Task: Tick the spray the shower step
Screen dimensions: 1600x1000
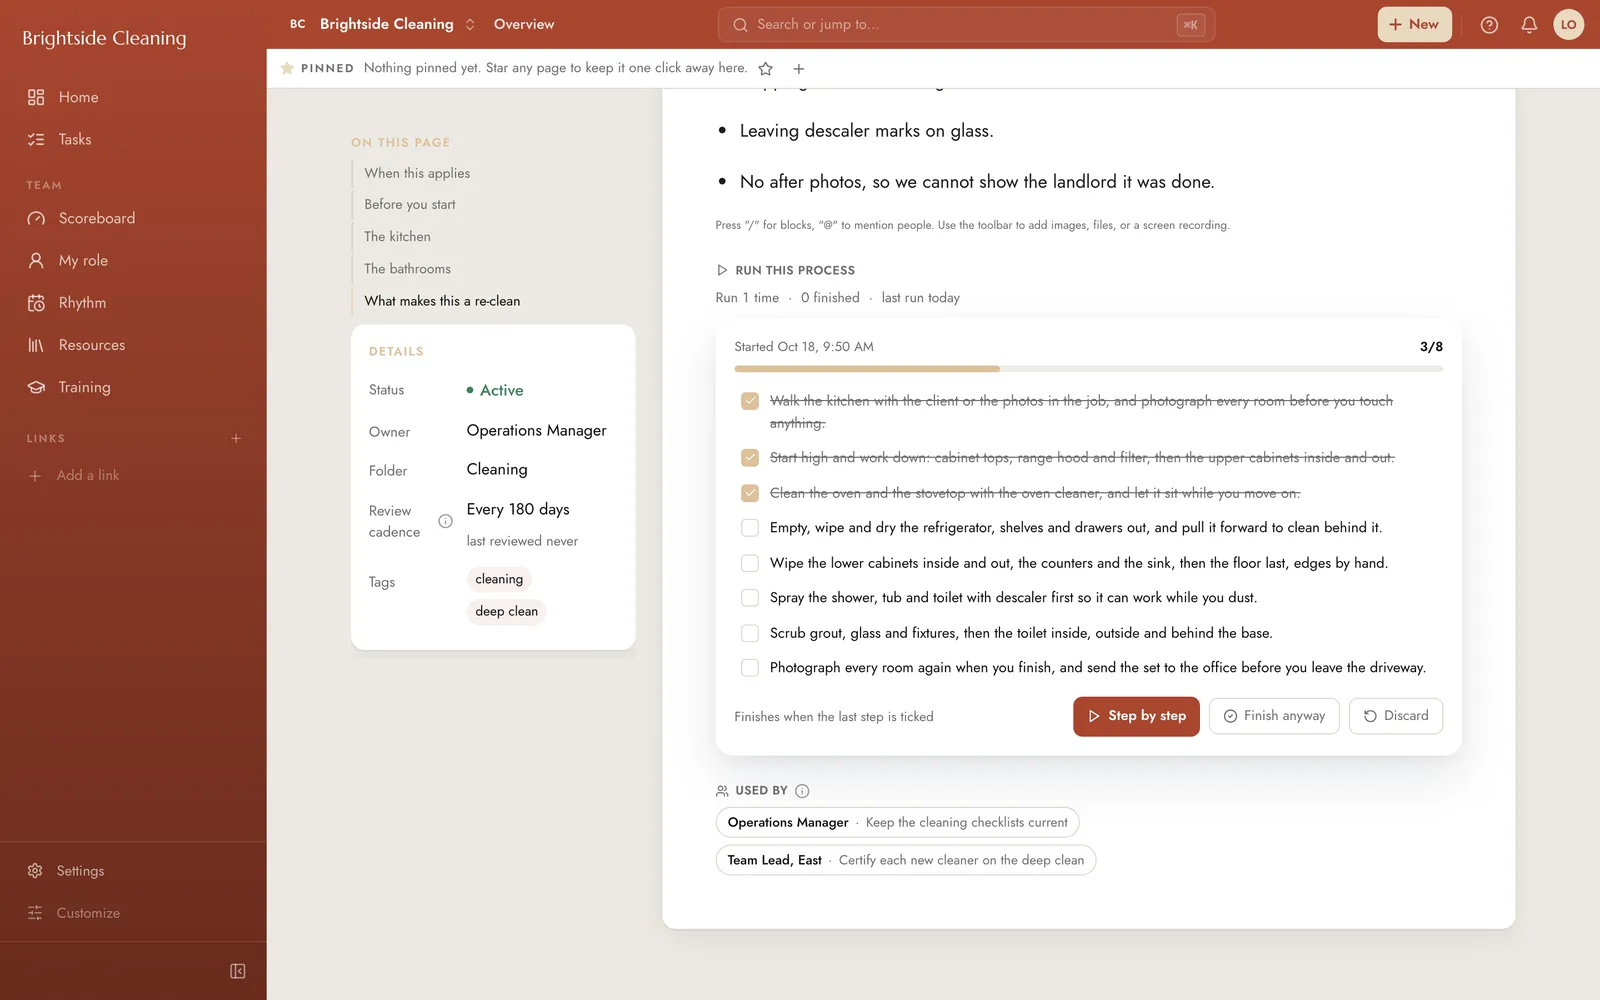Action: click(750, 598)
